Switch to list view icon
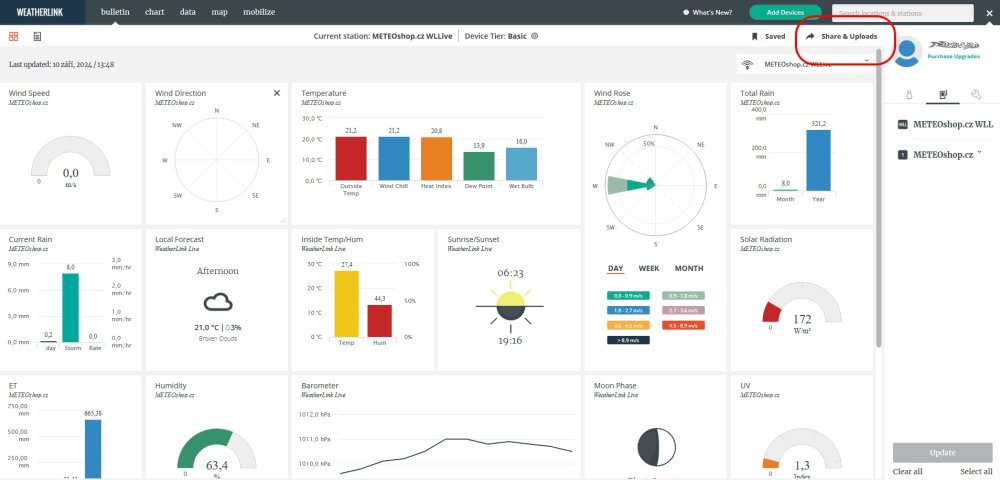Viewport: 1000px width, 480px height. (38, 36)
